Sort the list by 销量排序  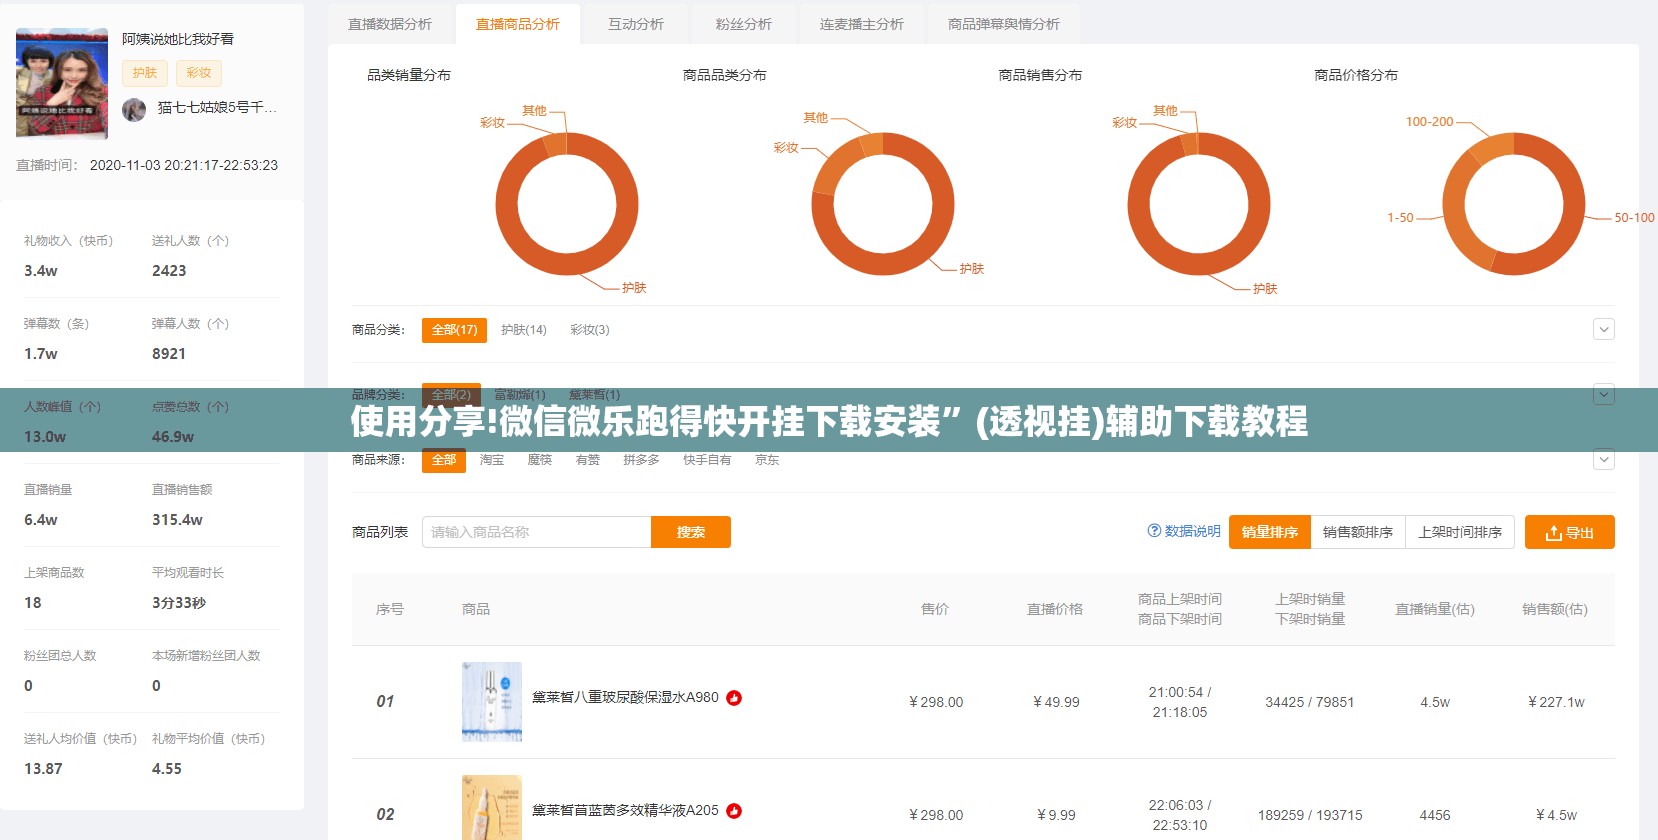click(x=1269, y=532)
